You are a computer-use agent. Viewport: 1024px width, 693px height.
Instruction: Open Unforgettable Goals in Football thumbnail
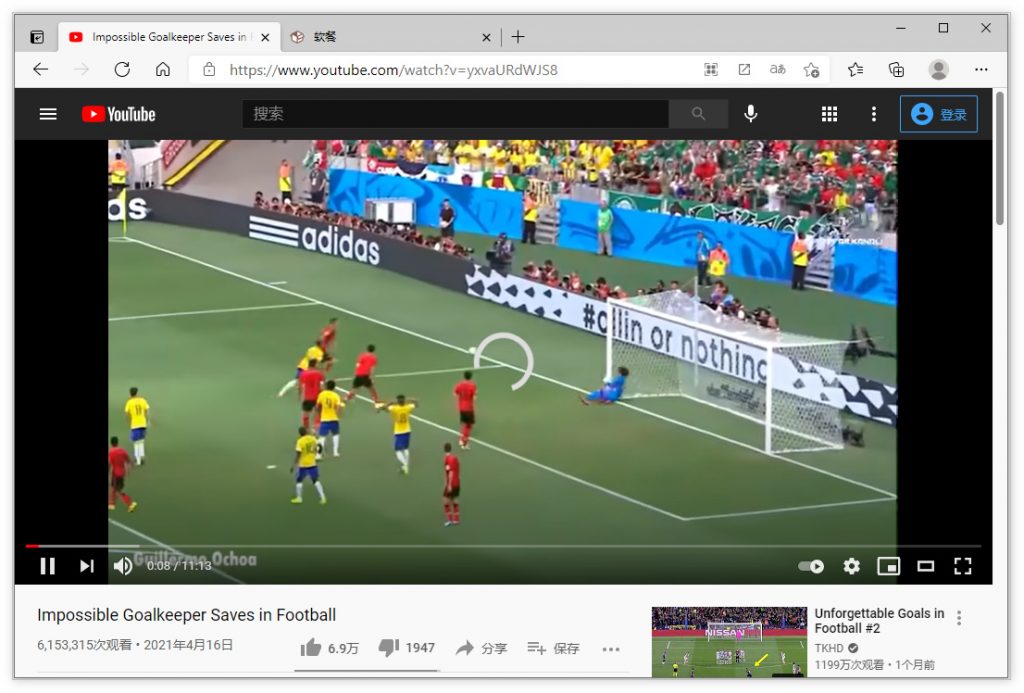(728, 641)
